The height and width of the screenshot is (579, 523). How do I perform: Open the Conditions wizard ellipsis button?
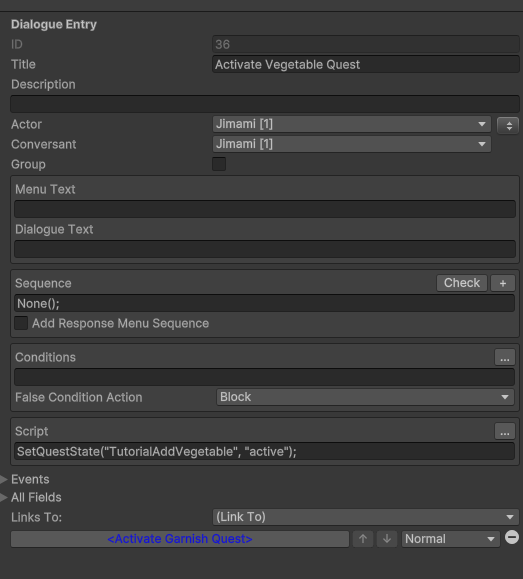pos(505,357)
